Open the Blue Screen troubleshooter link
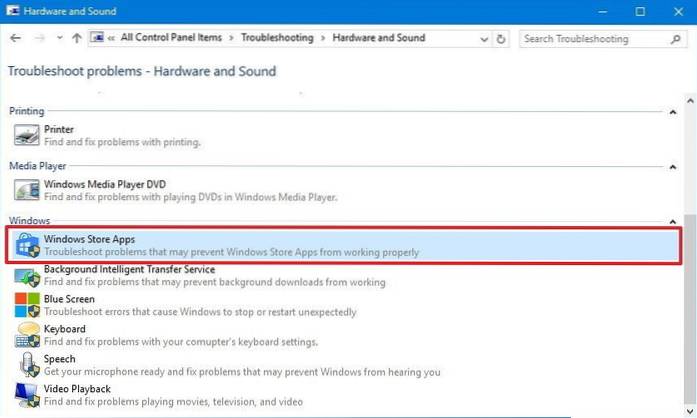 69,299
